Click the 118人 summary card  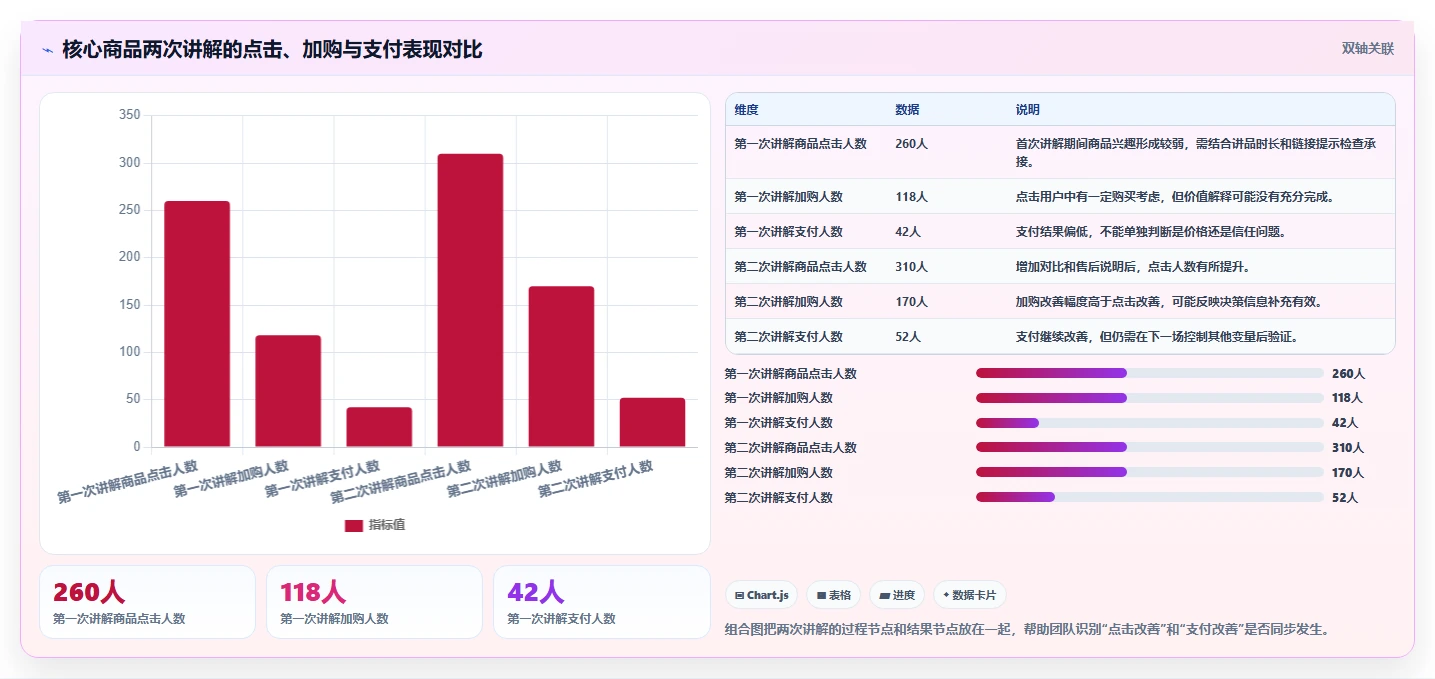374,602
